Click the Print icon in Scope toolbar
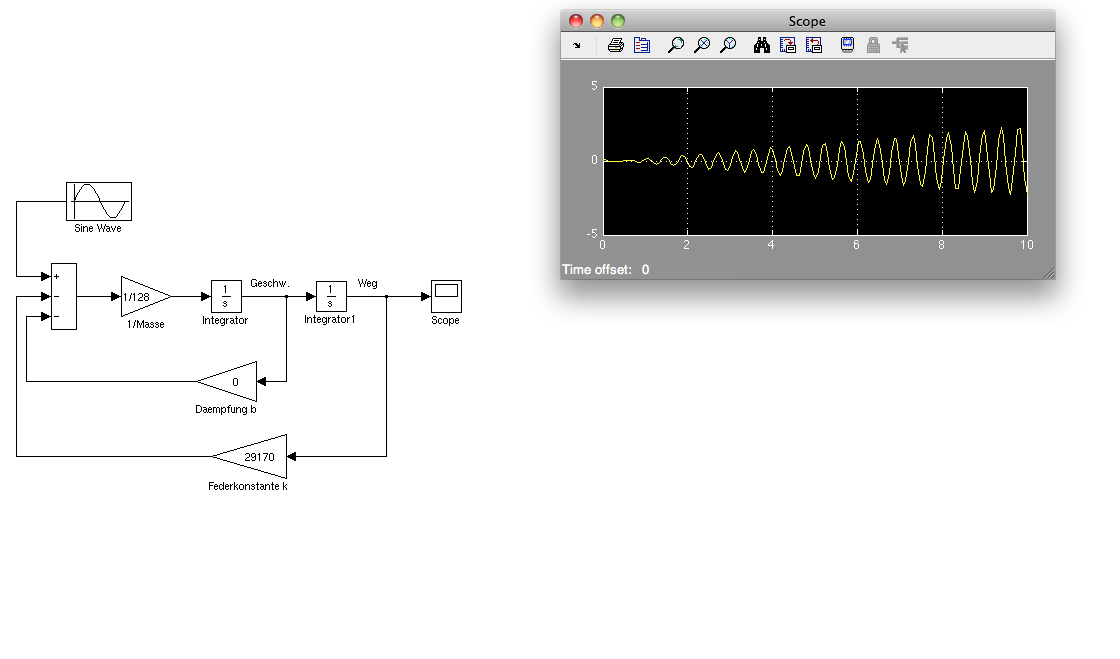 coord(616,45)
